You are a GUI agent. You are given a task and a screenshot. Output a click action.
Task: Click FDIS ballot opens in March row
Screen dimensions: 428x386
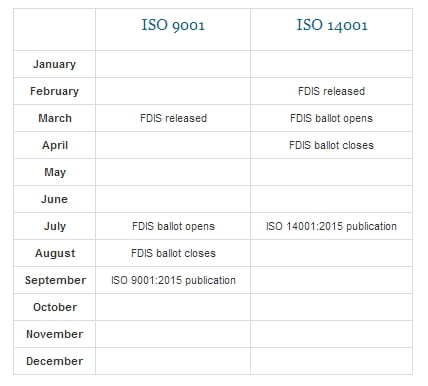click(x=331, y=118)
